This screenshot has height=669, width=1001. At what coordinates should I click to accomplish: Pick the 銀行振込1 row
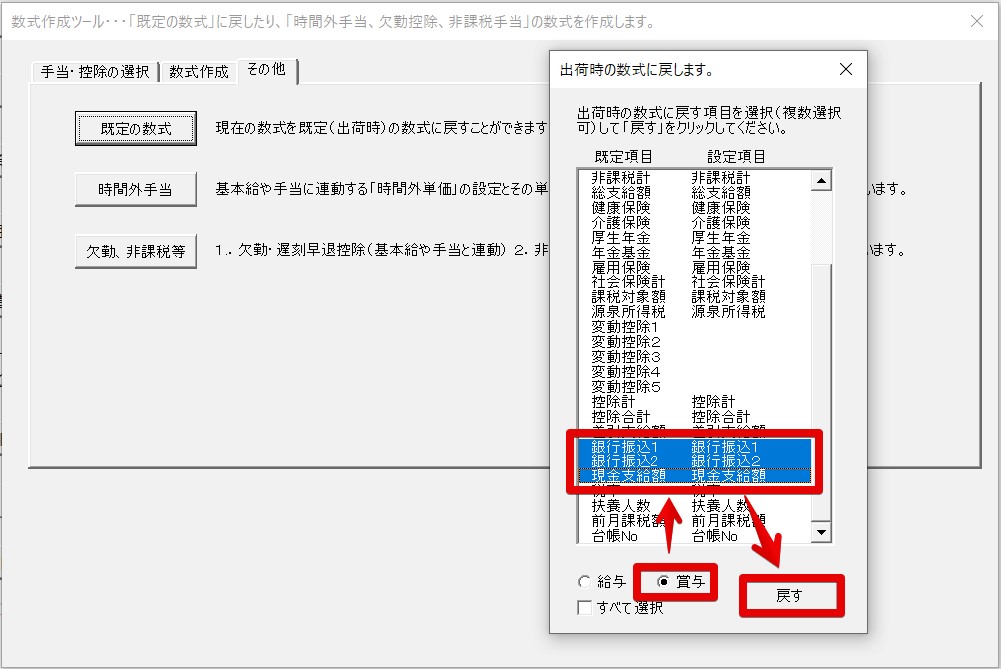coord(680,446)
